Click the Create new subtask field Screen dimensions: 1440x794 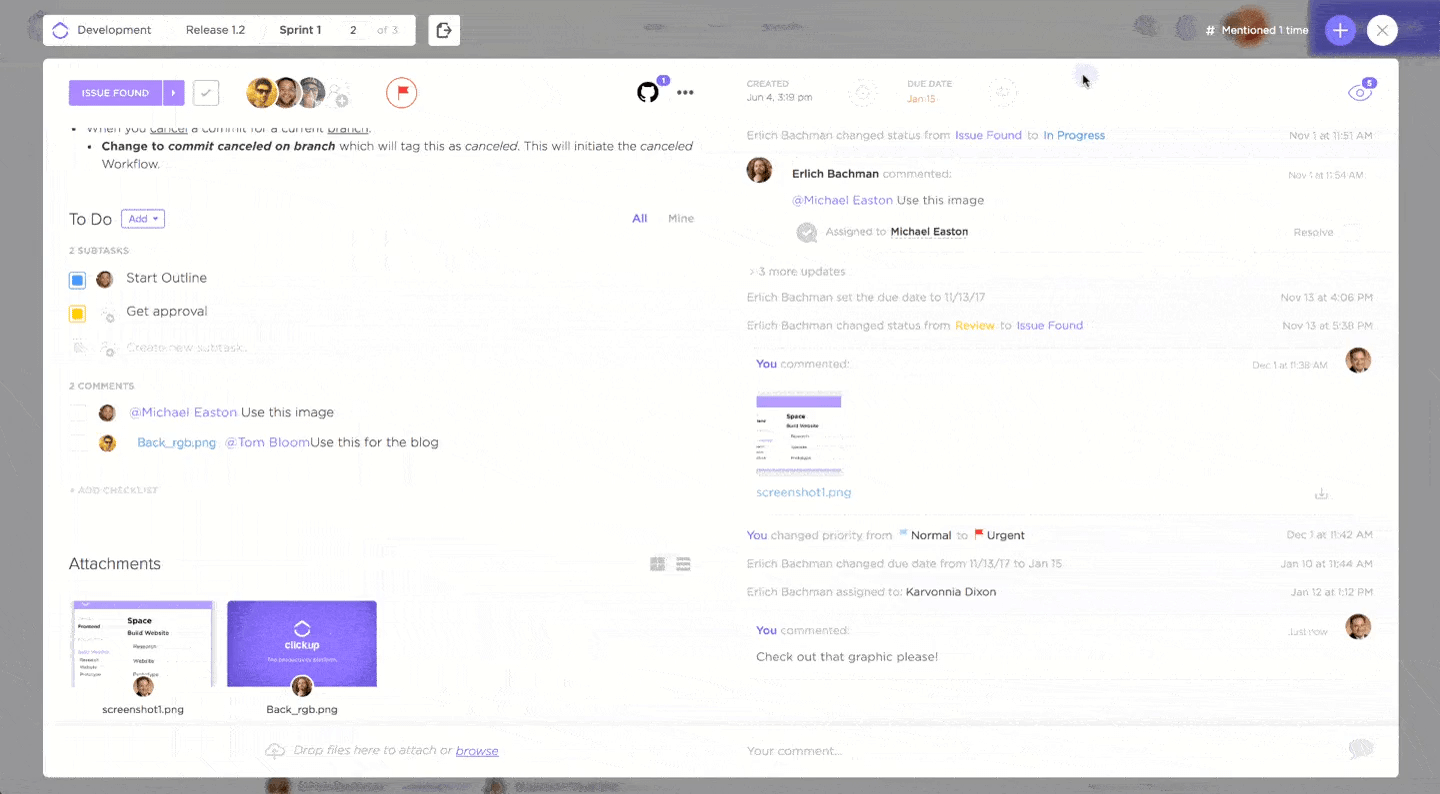[x=186, y=348]
